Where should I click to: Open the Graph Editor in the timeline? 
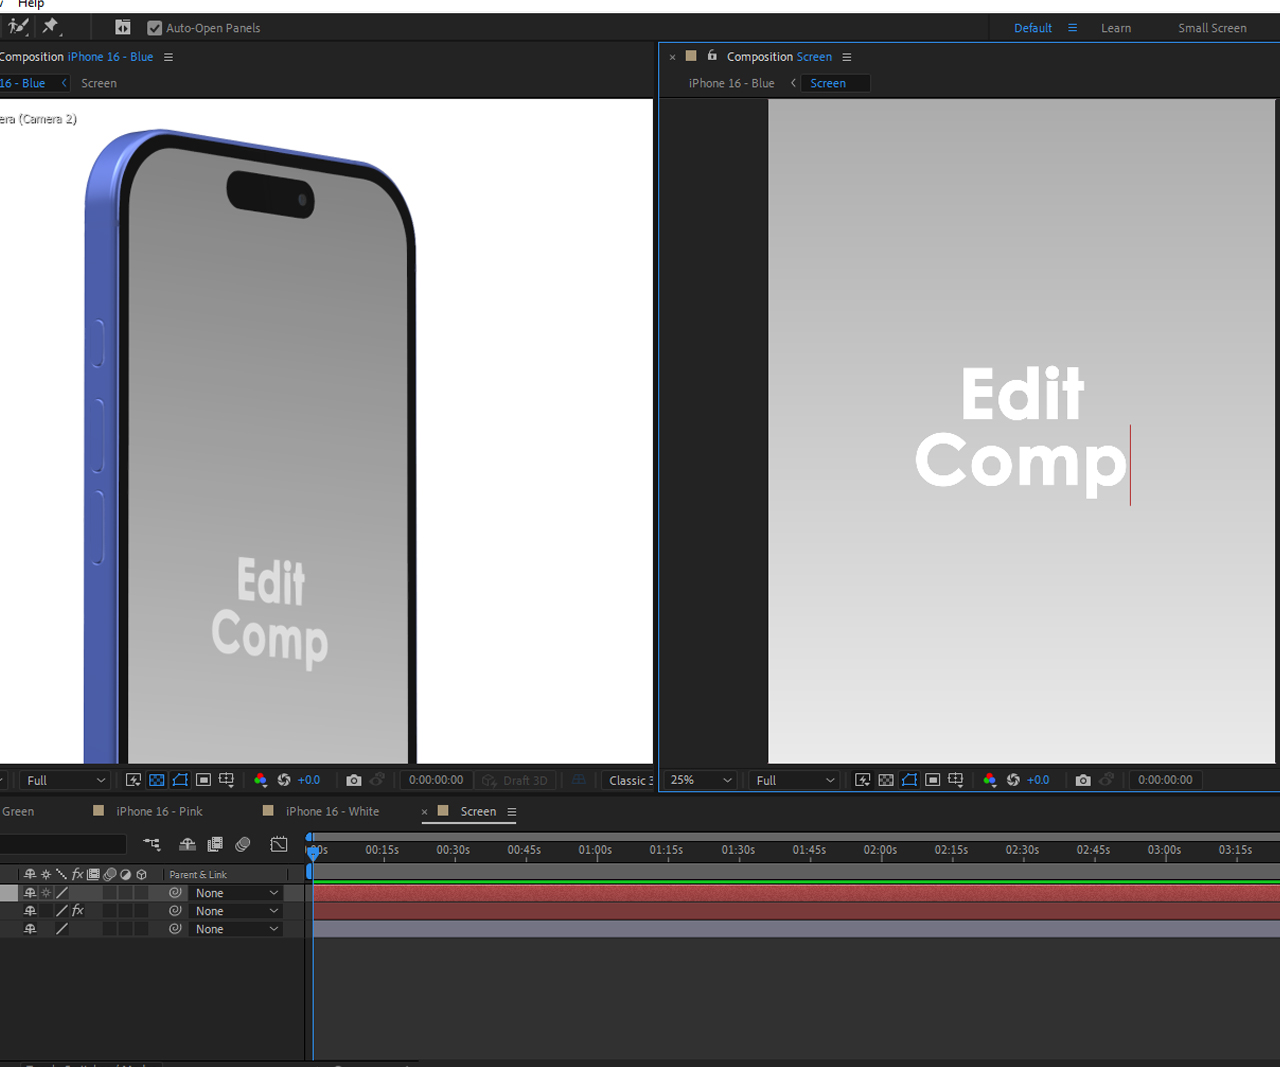pos(277,845)
